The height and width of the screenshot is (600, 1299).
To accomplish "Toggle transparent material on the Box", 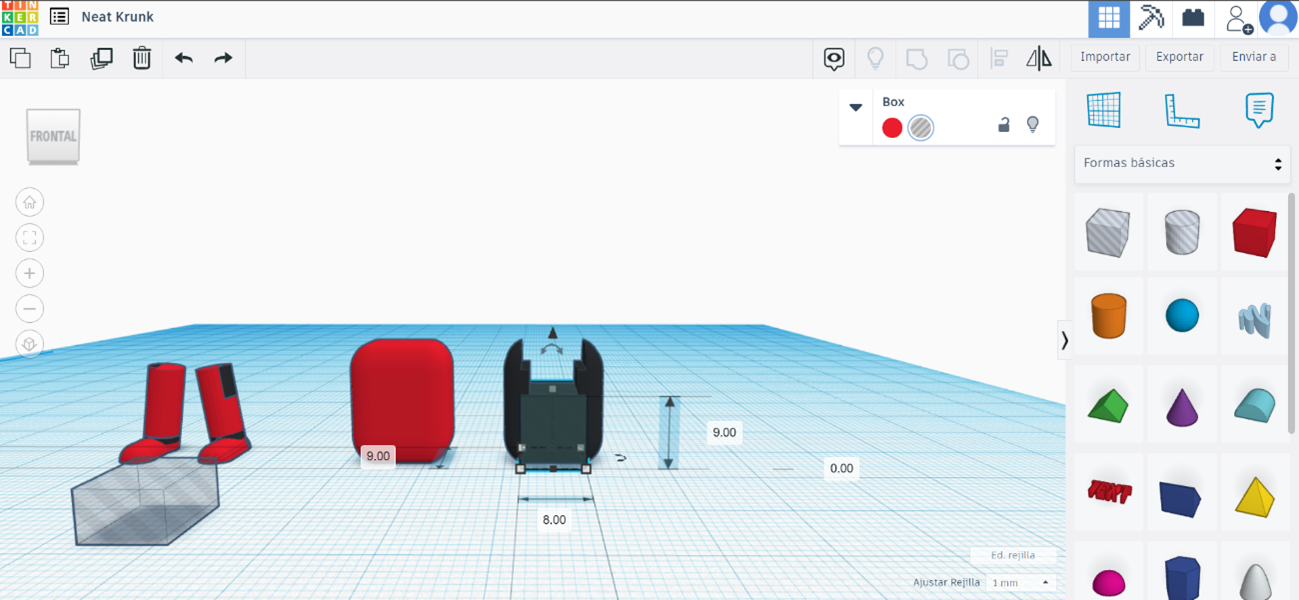I will pyautogui.click(x=920, y=127).
